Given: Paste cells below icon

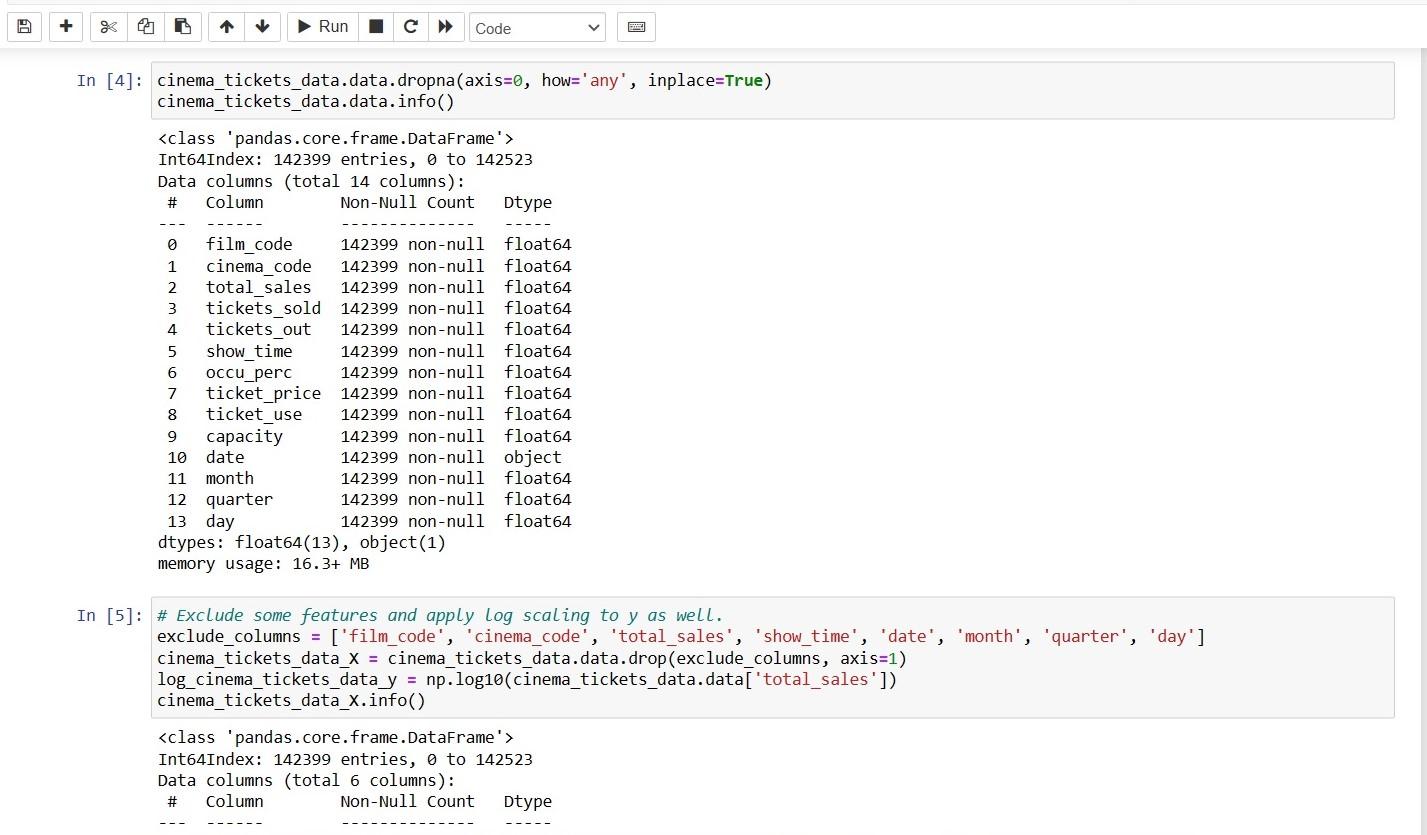Looking at the screenshot, I should (183, 27).
